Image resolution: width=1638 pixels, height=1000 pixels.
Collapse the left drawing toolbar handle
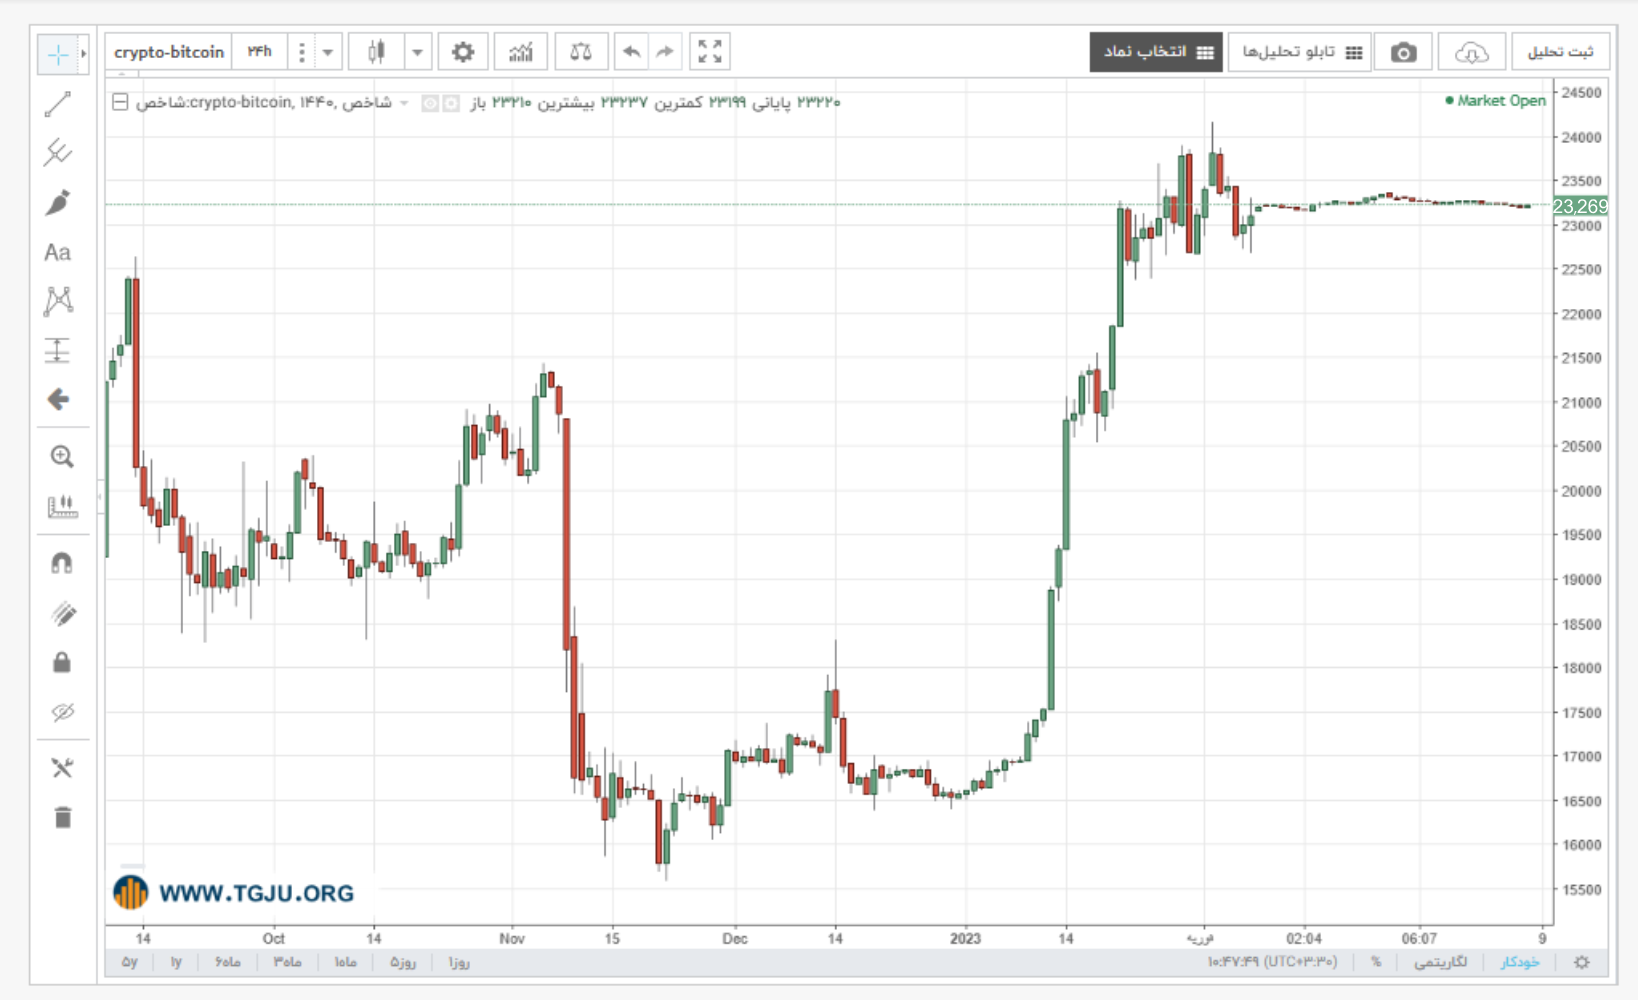pos(100,497)
